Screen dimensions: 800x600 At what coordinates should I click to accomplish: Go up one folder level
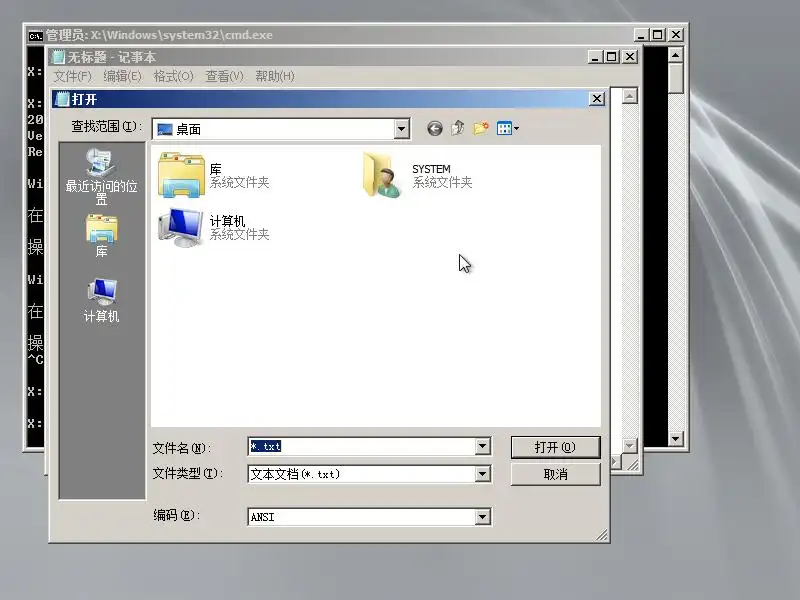coord(458,128)
